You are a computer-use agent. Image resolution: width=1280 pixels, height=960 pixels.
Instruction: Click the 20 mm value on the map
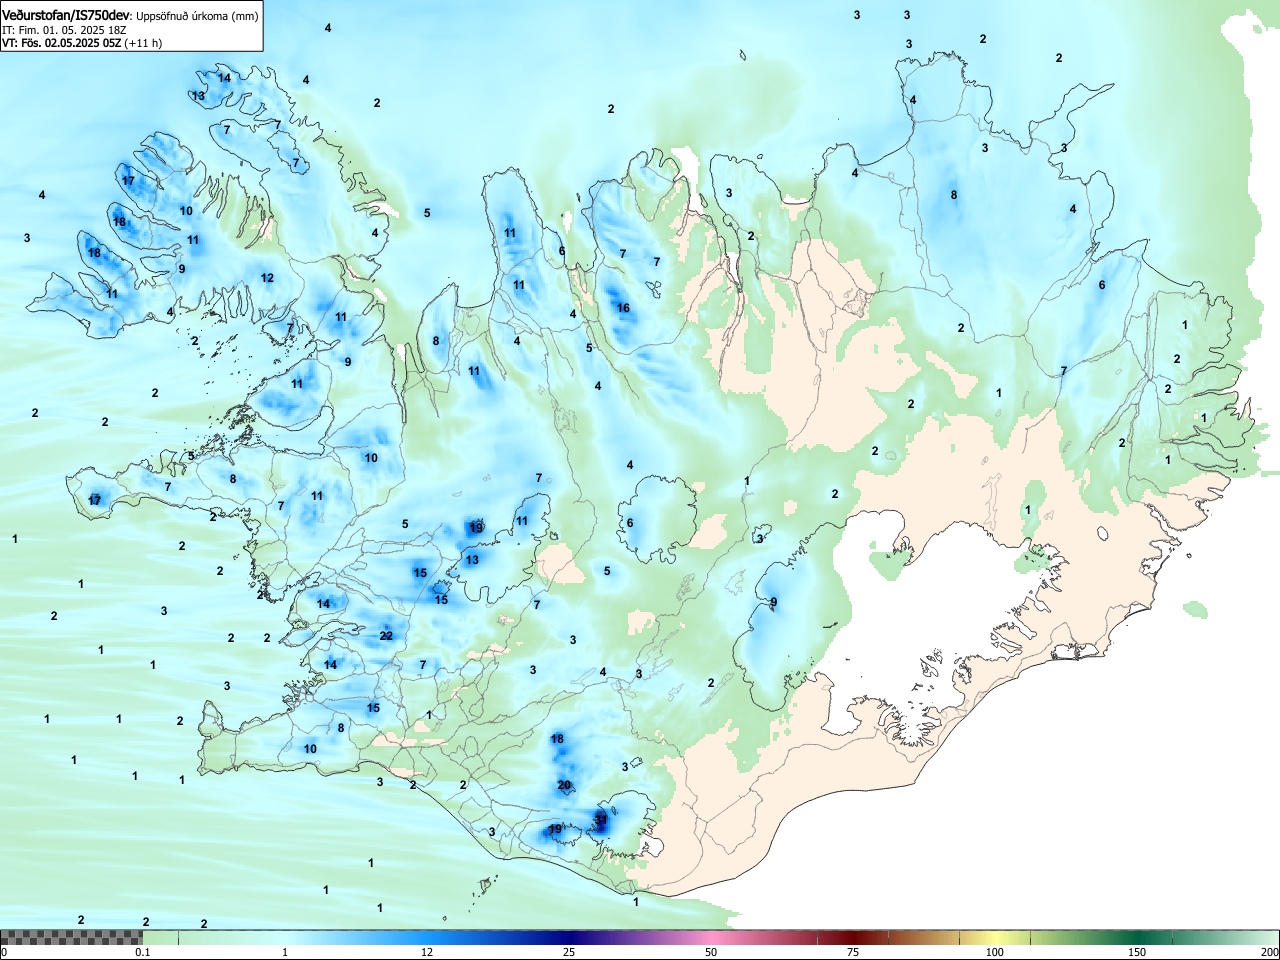(564, 785)
